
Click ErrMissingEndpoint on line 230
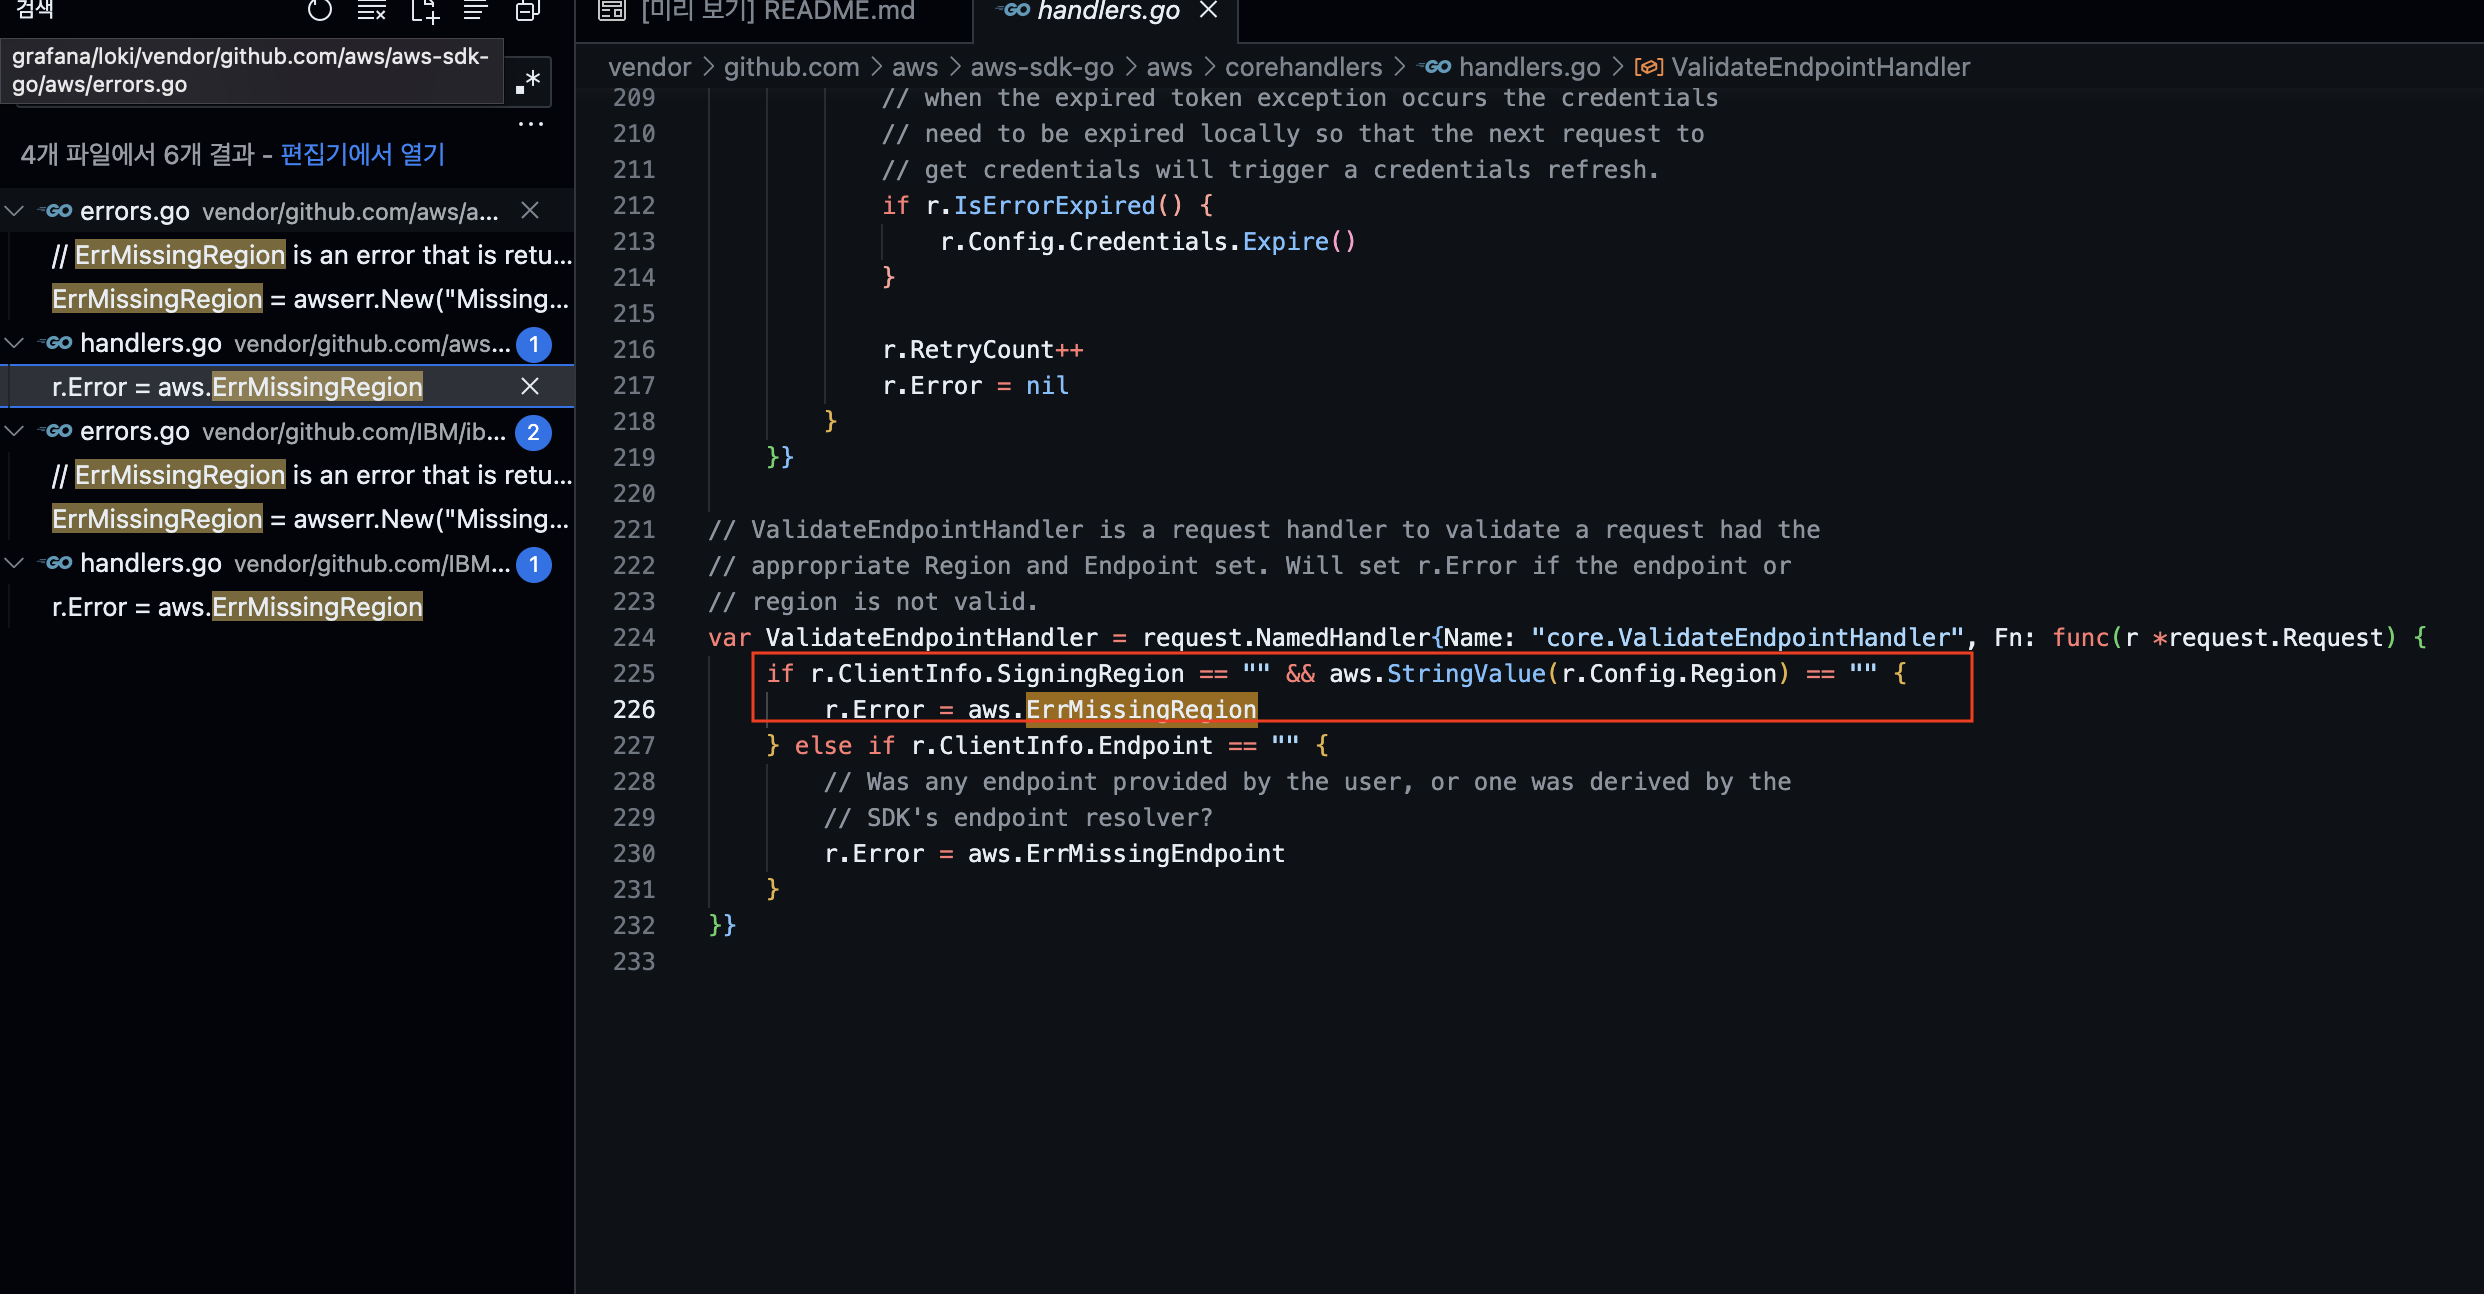click(1155, 854)
